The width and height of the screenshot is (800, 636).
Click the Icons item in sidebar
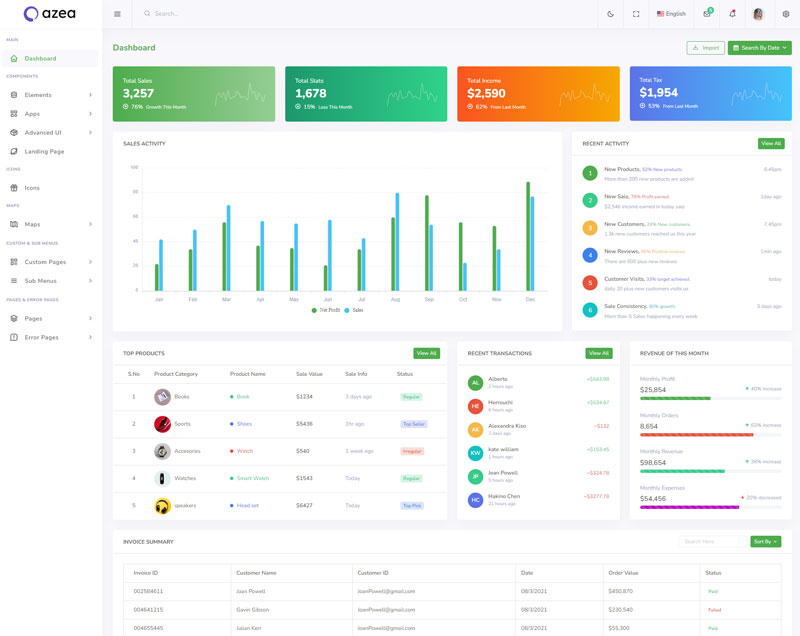coord(32,188)
